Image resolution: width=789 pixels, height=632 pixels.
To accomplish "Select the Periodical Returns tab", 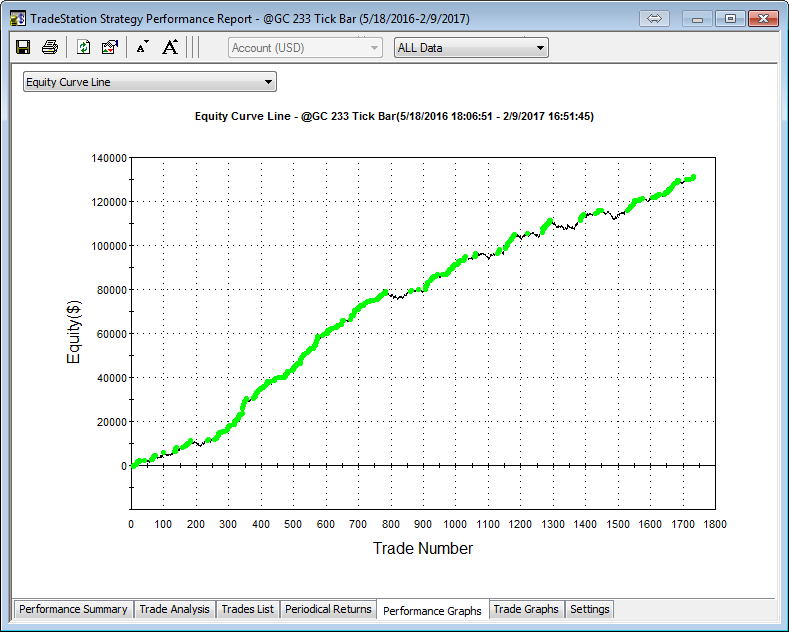I will [328, 609].
